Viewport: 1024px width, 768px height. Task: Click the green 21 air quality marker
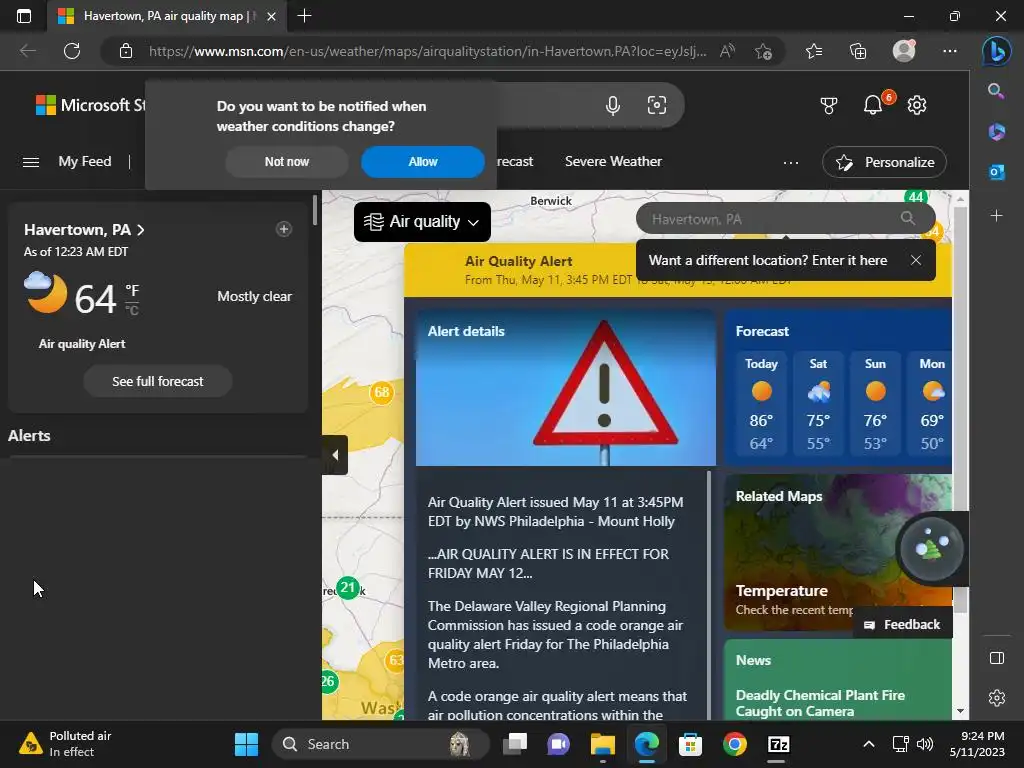pyautogui.click(x=347, y=588)
